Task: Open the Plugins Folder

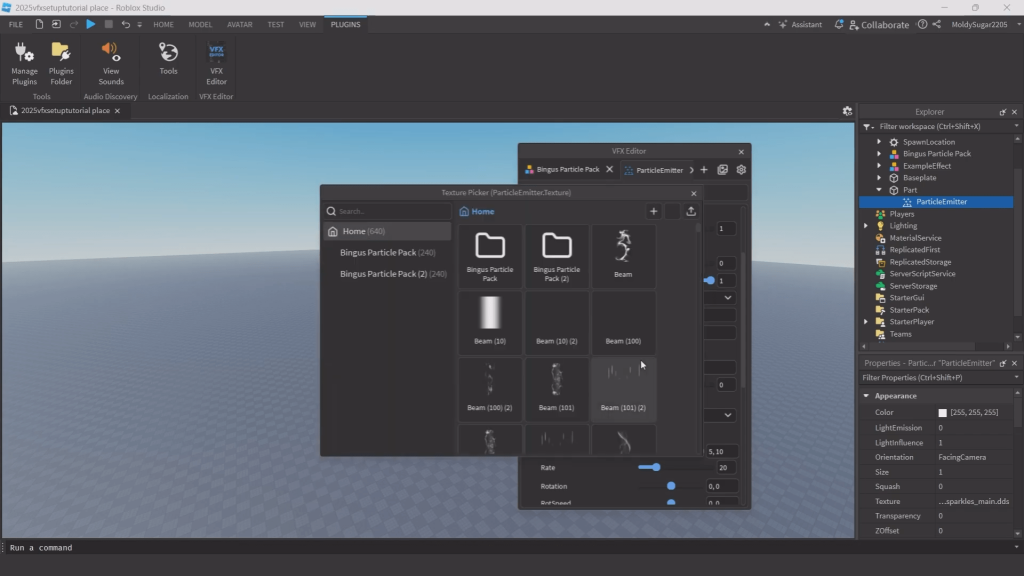Action: point(61,63)
